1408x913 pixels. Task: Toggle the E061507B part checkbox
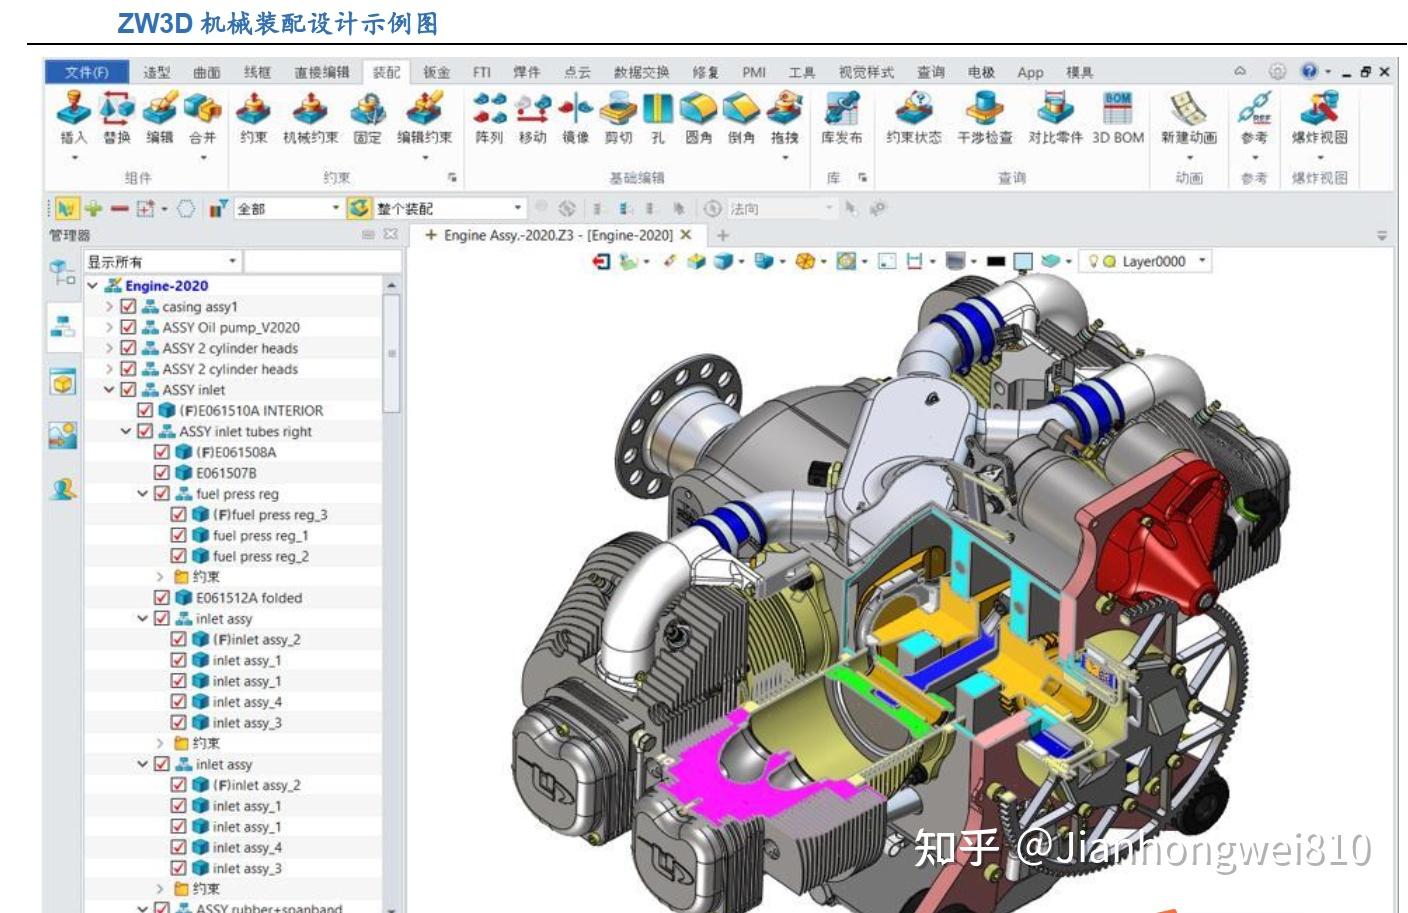point(162,472)
